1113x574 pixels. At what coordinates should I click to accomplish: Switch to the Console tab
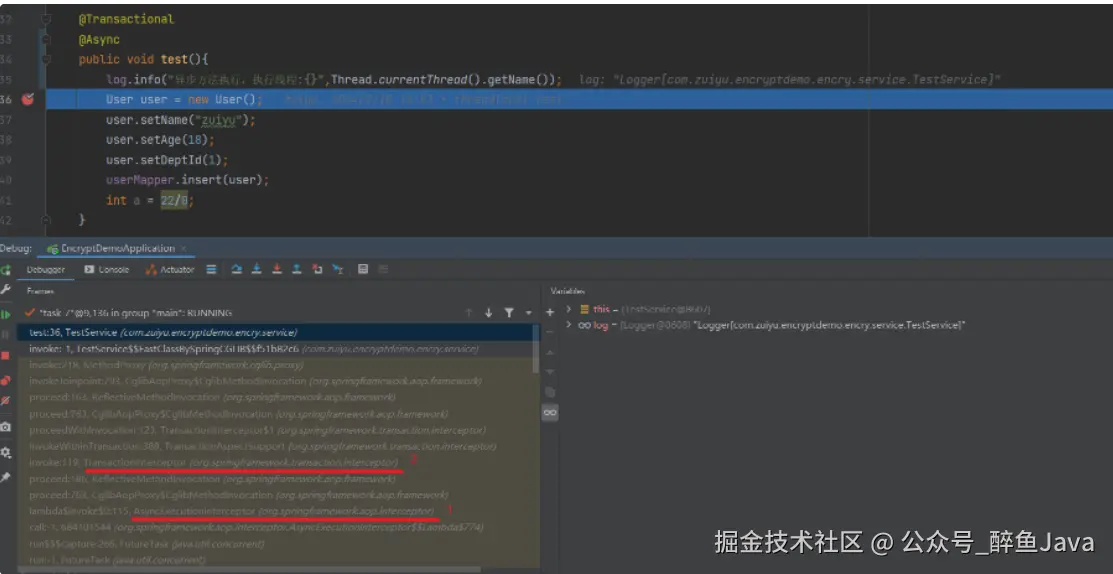(x=106, y=270)
